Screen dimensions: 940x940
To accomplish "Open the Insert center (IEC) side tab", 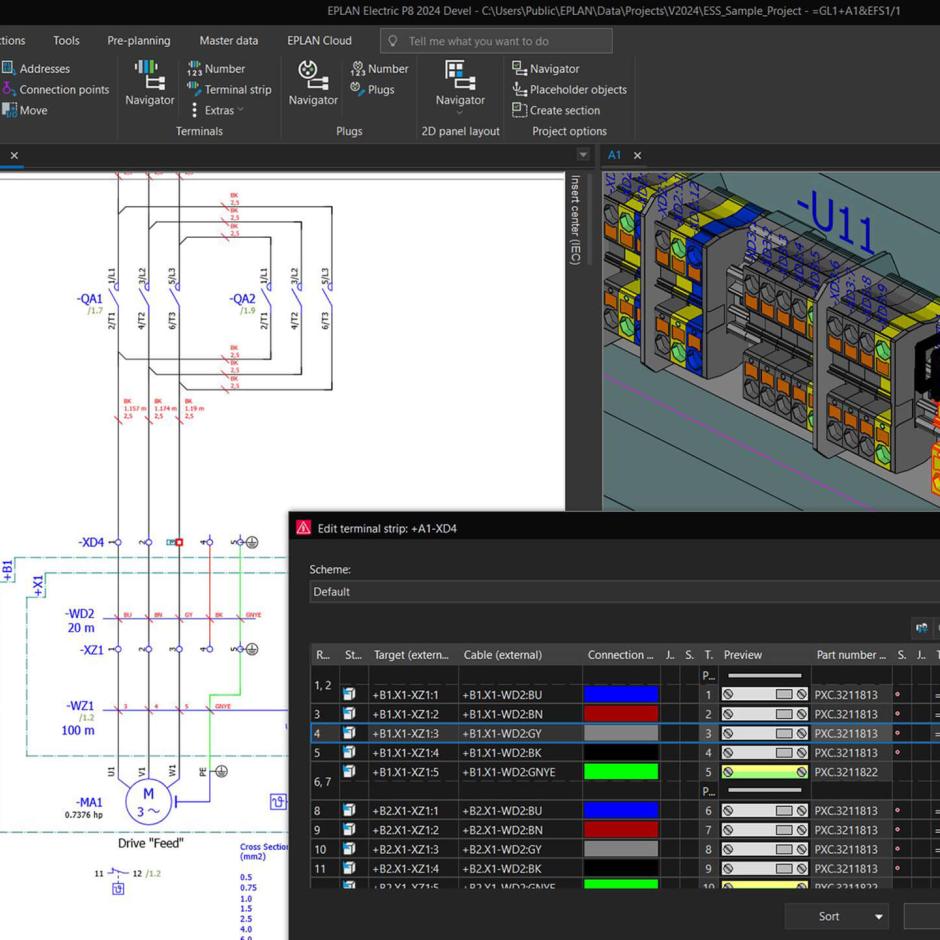I will (575, 219).
